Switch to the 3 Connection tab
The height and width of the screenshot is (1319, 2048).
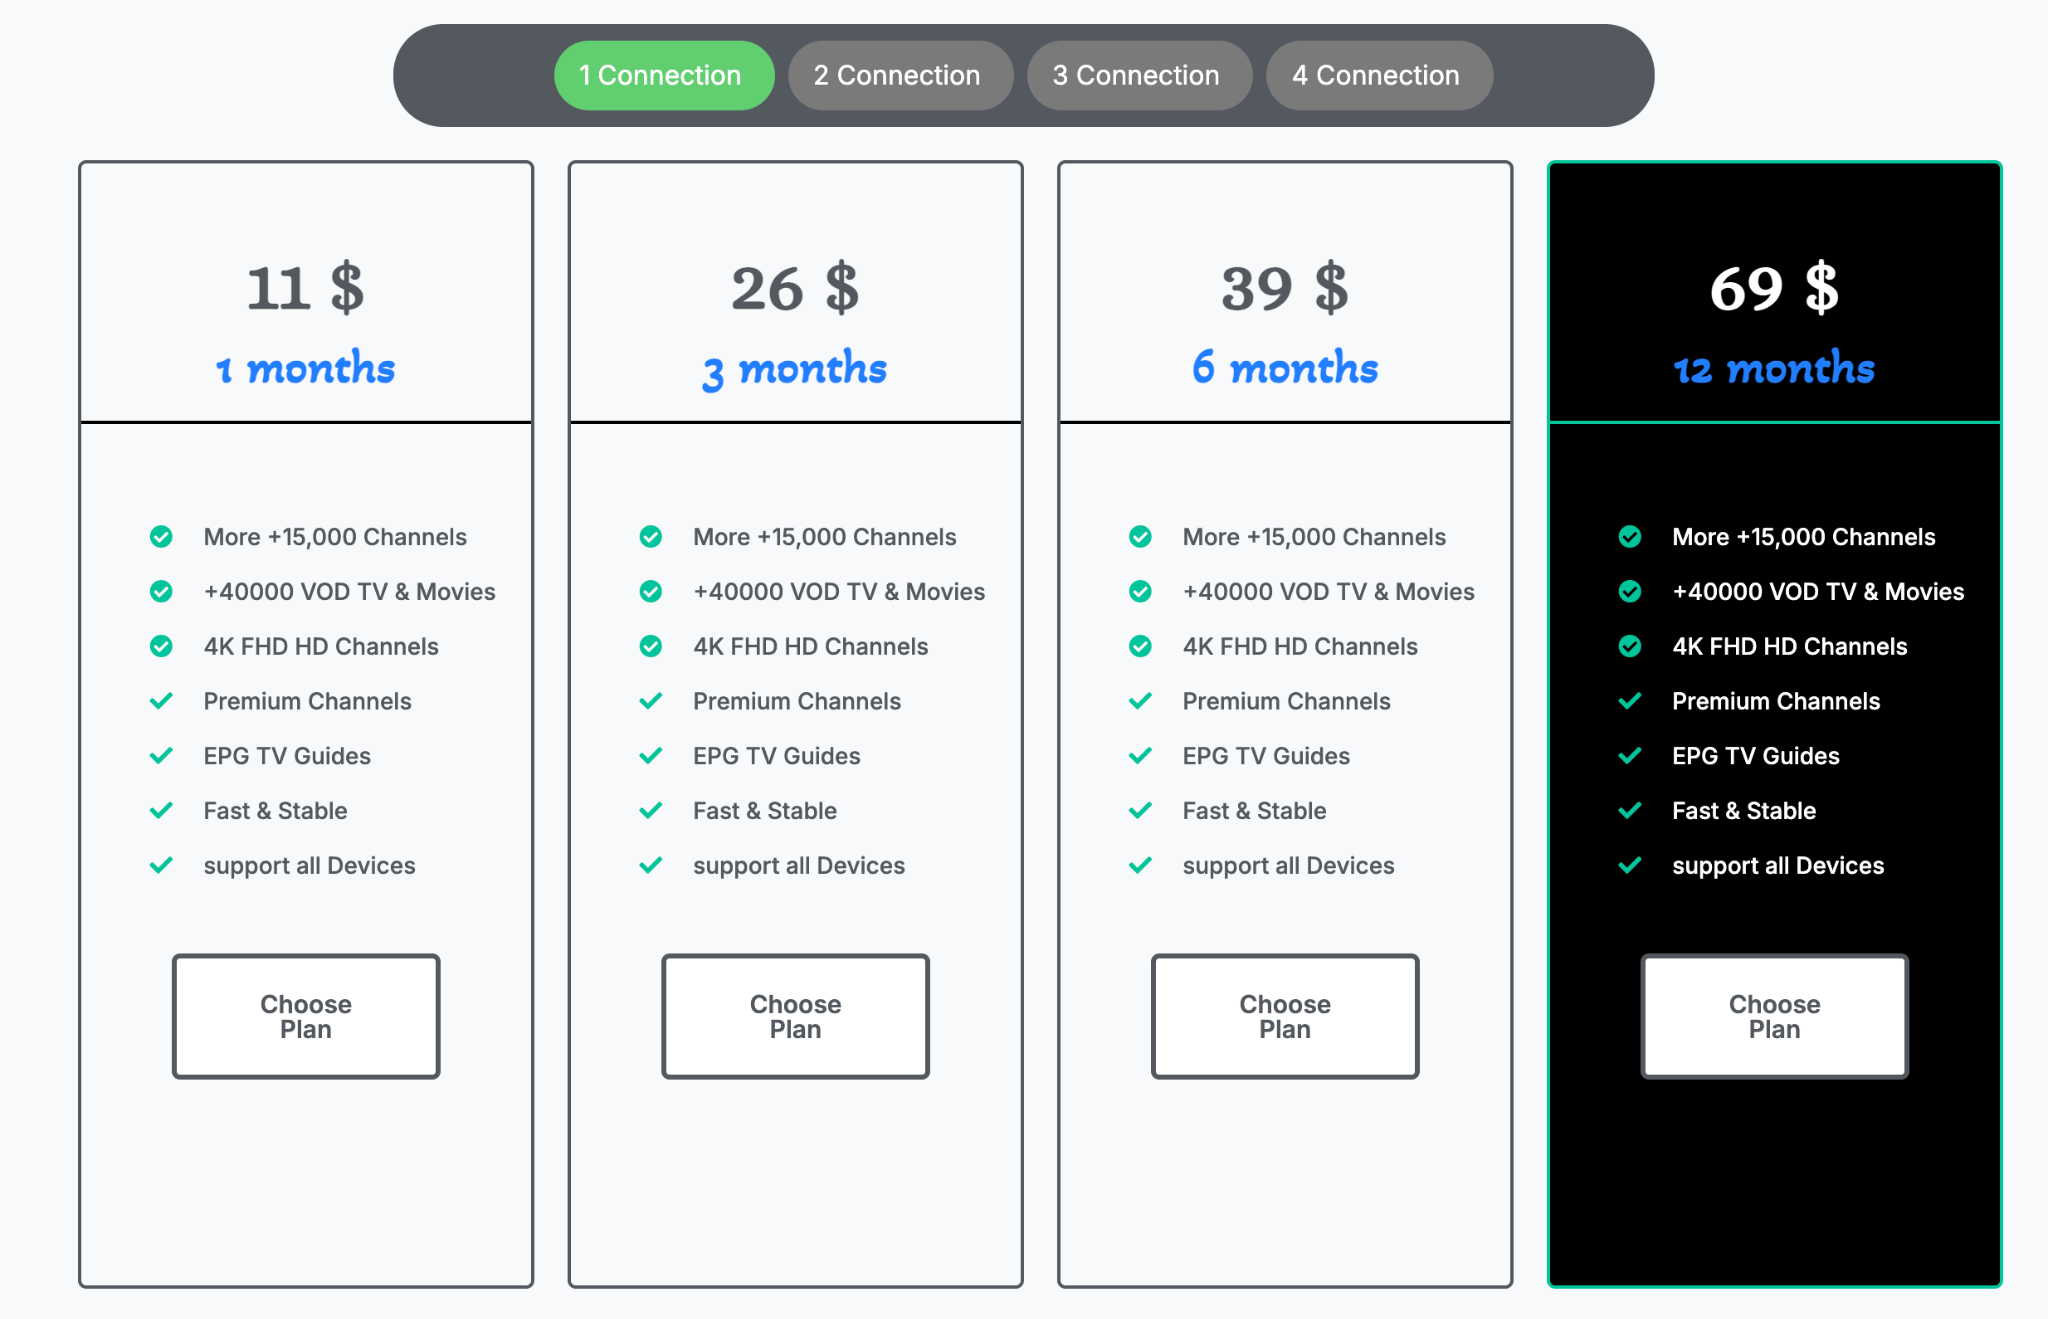coord(1138,74)
